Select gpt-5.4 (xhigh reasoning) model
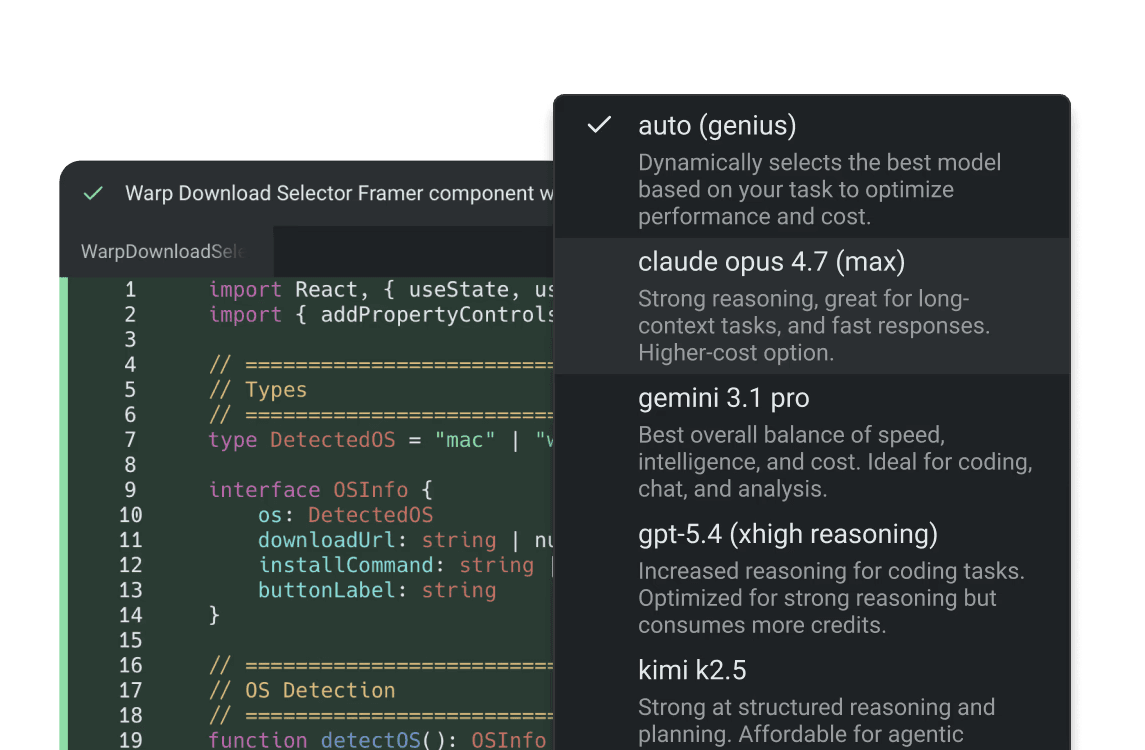 point(812,578)
